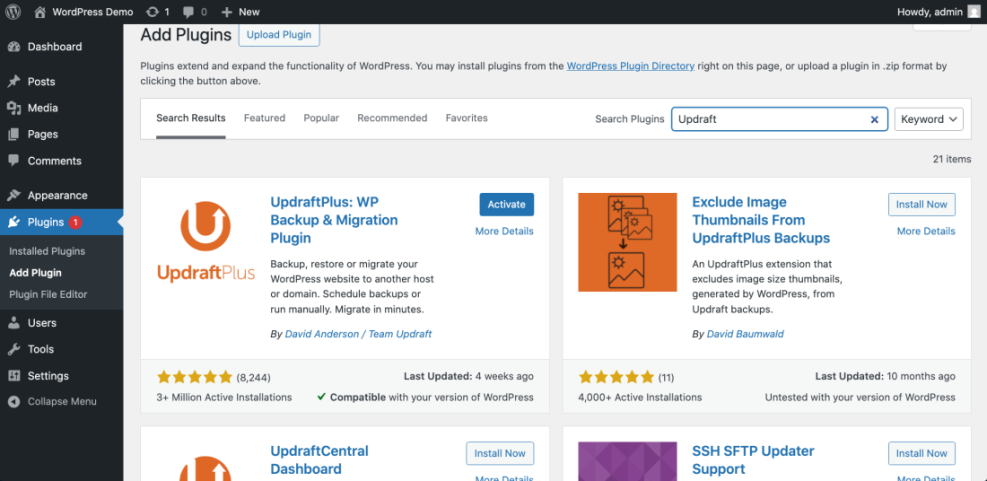
Task: Open the Keyword search type dropdown
Action: point(929,119)
